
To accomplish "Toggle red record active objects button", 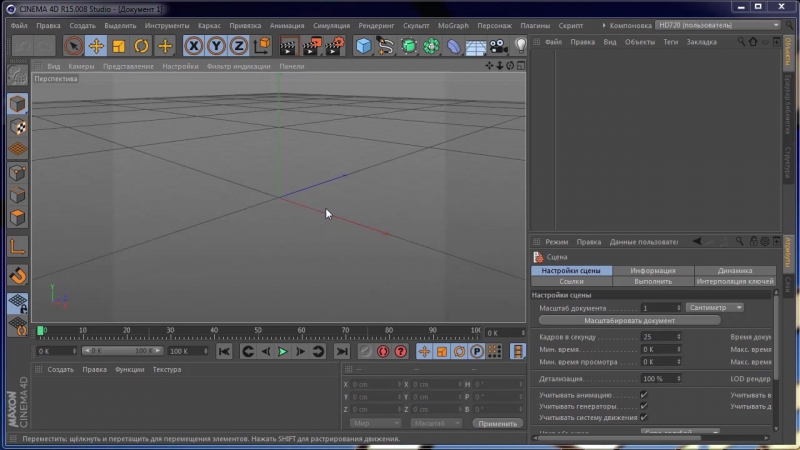I will point(365,352).
